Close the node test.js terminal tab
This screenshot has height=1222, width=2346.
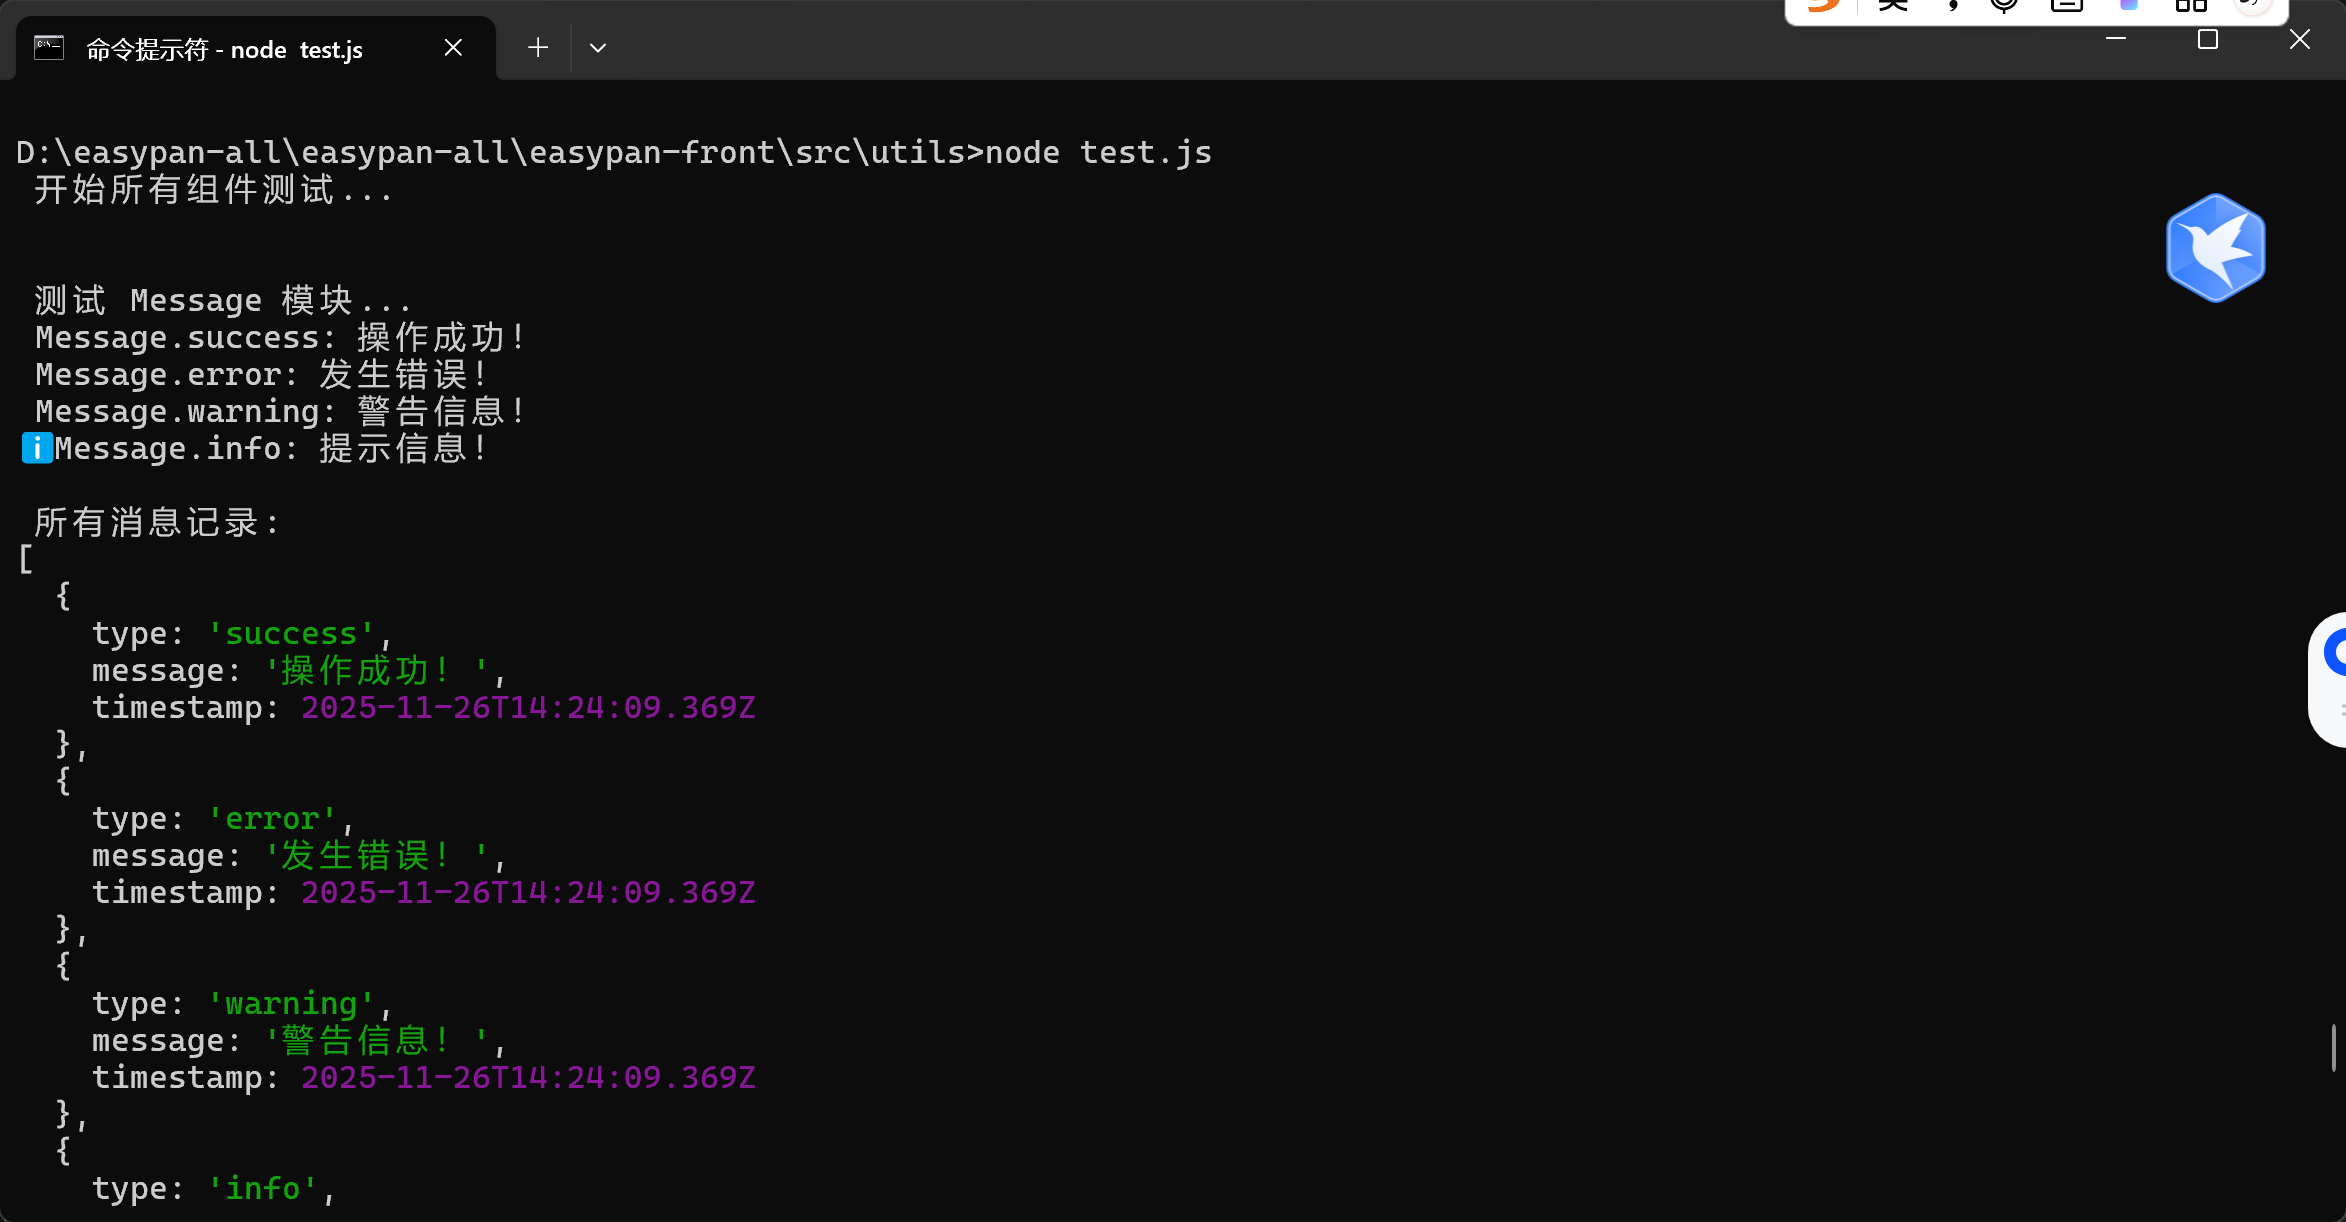point(453,48)
